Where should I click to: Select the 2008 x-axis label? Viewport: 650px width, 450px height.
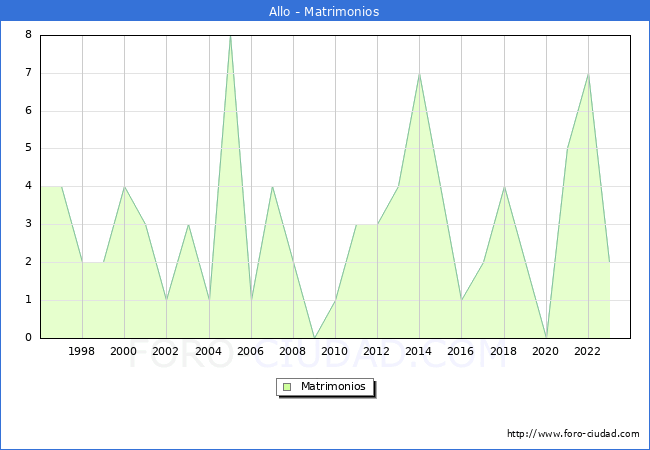293,351
